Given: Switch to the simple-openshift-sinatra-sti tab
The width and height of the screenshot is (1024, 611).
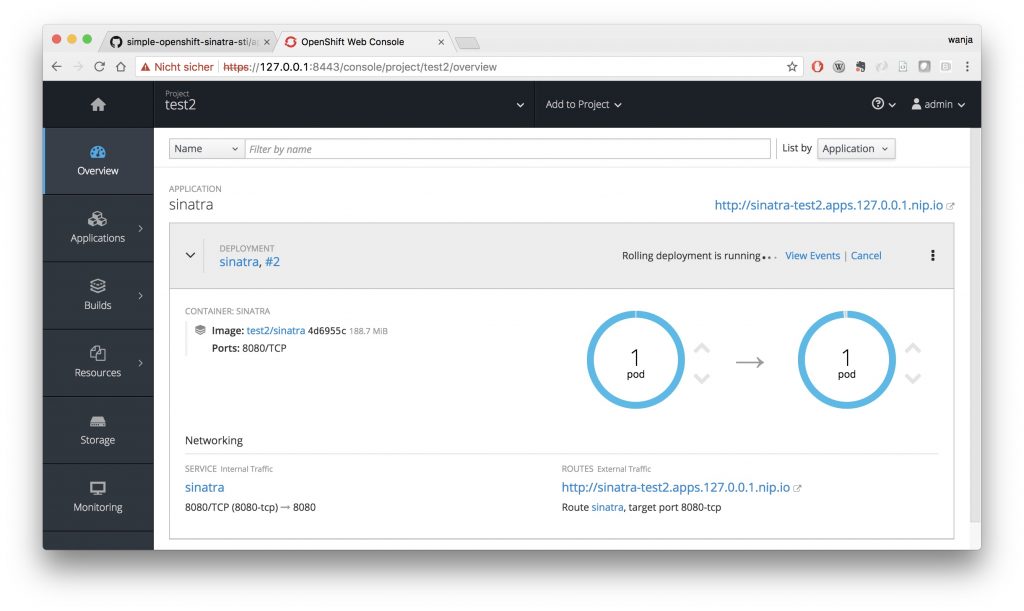Looking at the screenshot, I should [x=189, y=42].
